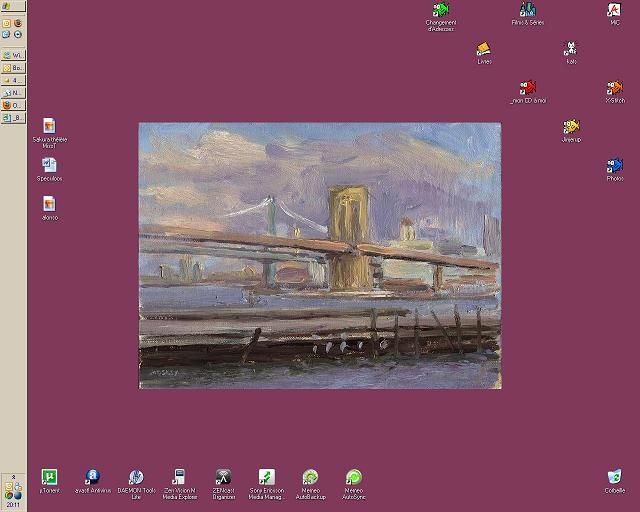The image size is (640, 512).
Task: Launch Memeo AutoBackup shortcut
Action: coord(311,484)
